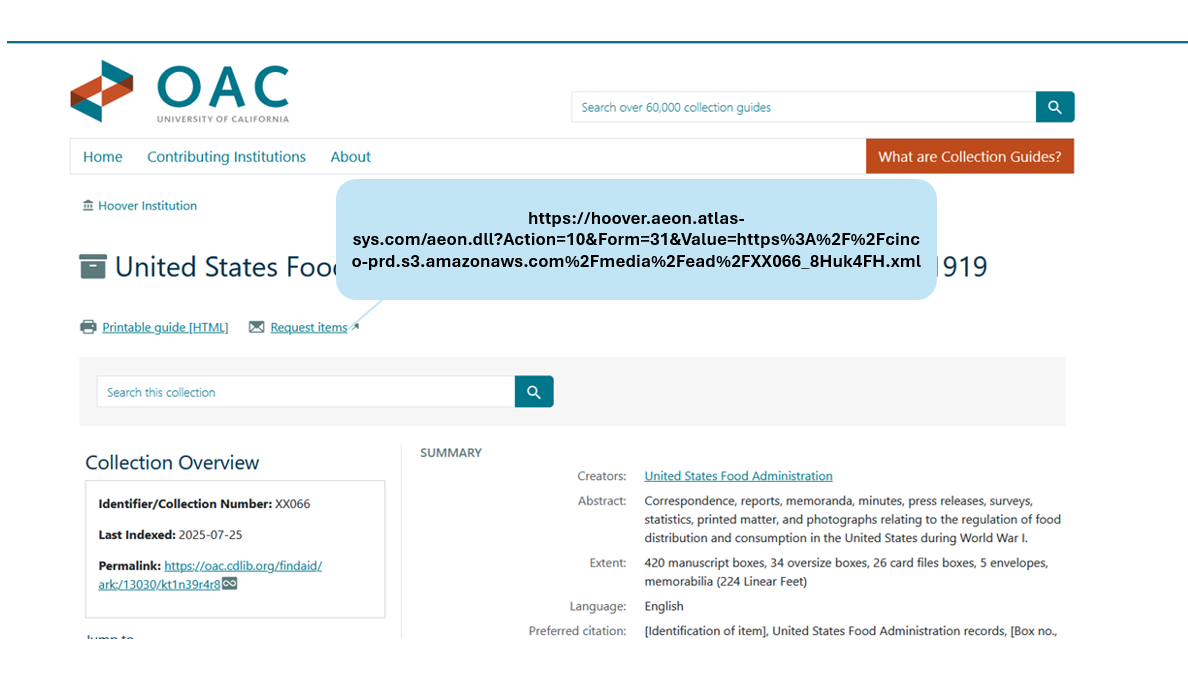Click the Language value English

[x=664, y=606]
